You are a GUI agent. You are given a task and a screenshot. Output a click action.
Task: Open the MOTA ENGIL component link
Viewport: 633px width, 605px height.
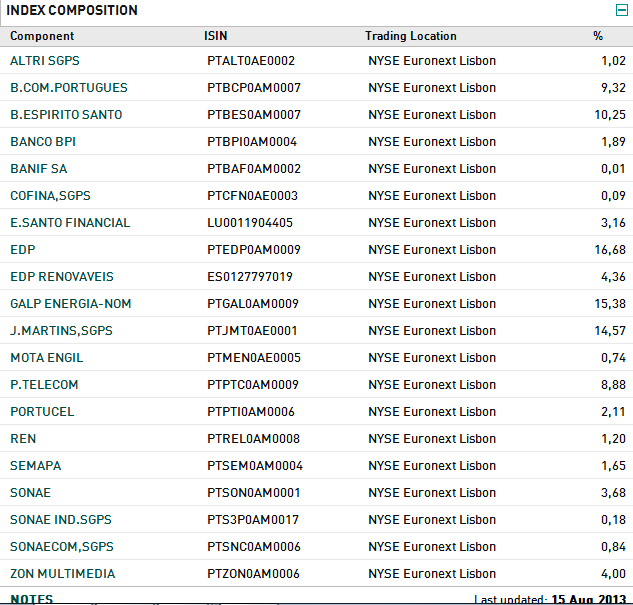[47, 358]
